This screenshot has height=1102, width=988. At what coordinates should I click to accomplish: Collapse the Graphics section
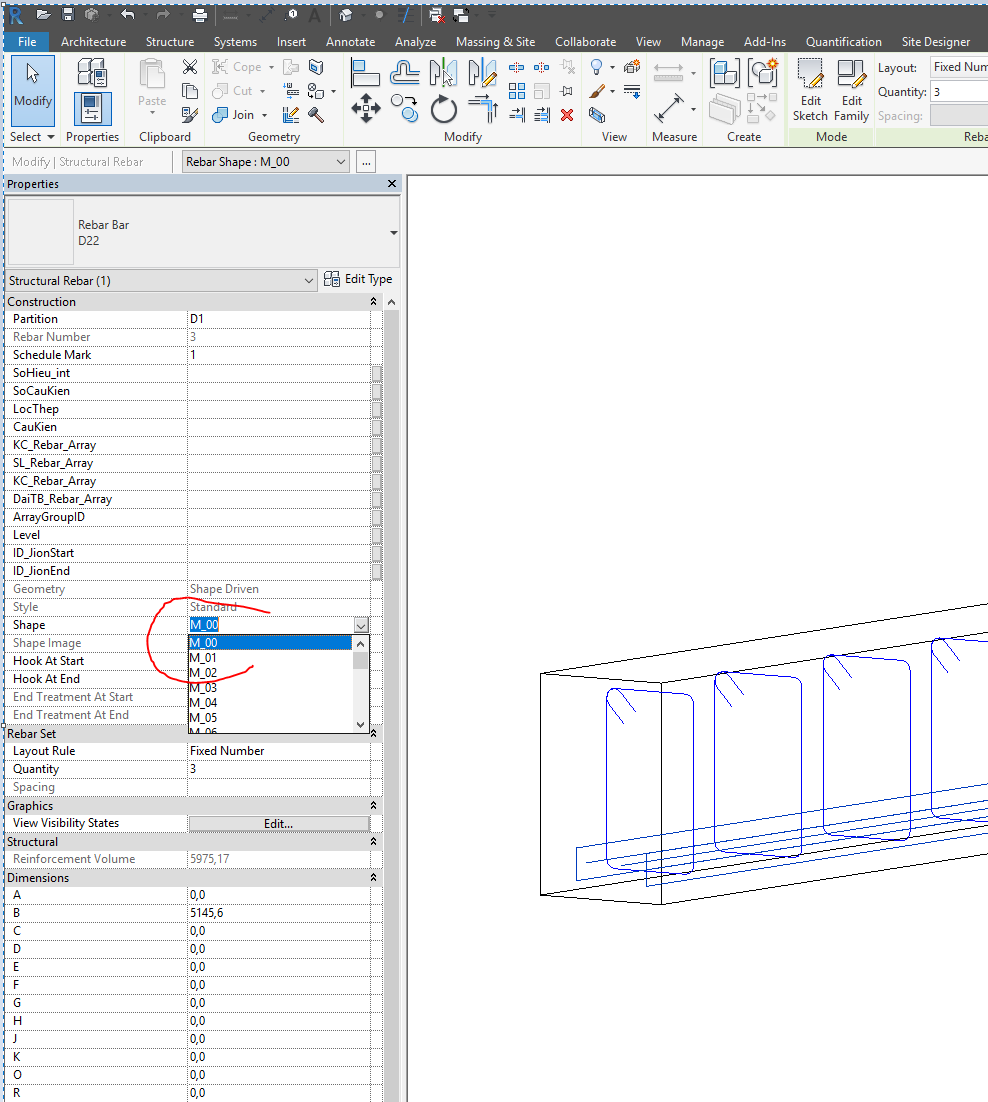373,805
